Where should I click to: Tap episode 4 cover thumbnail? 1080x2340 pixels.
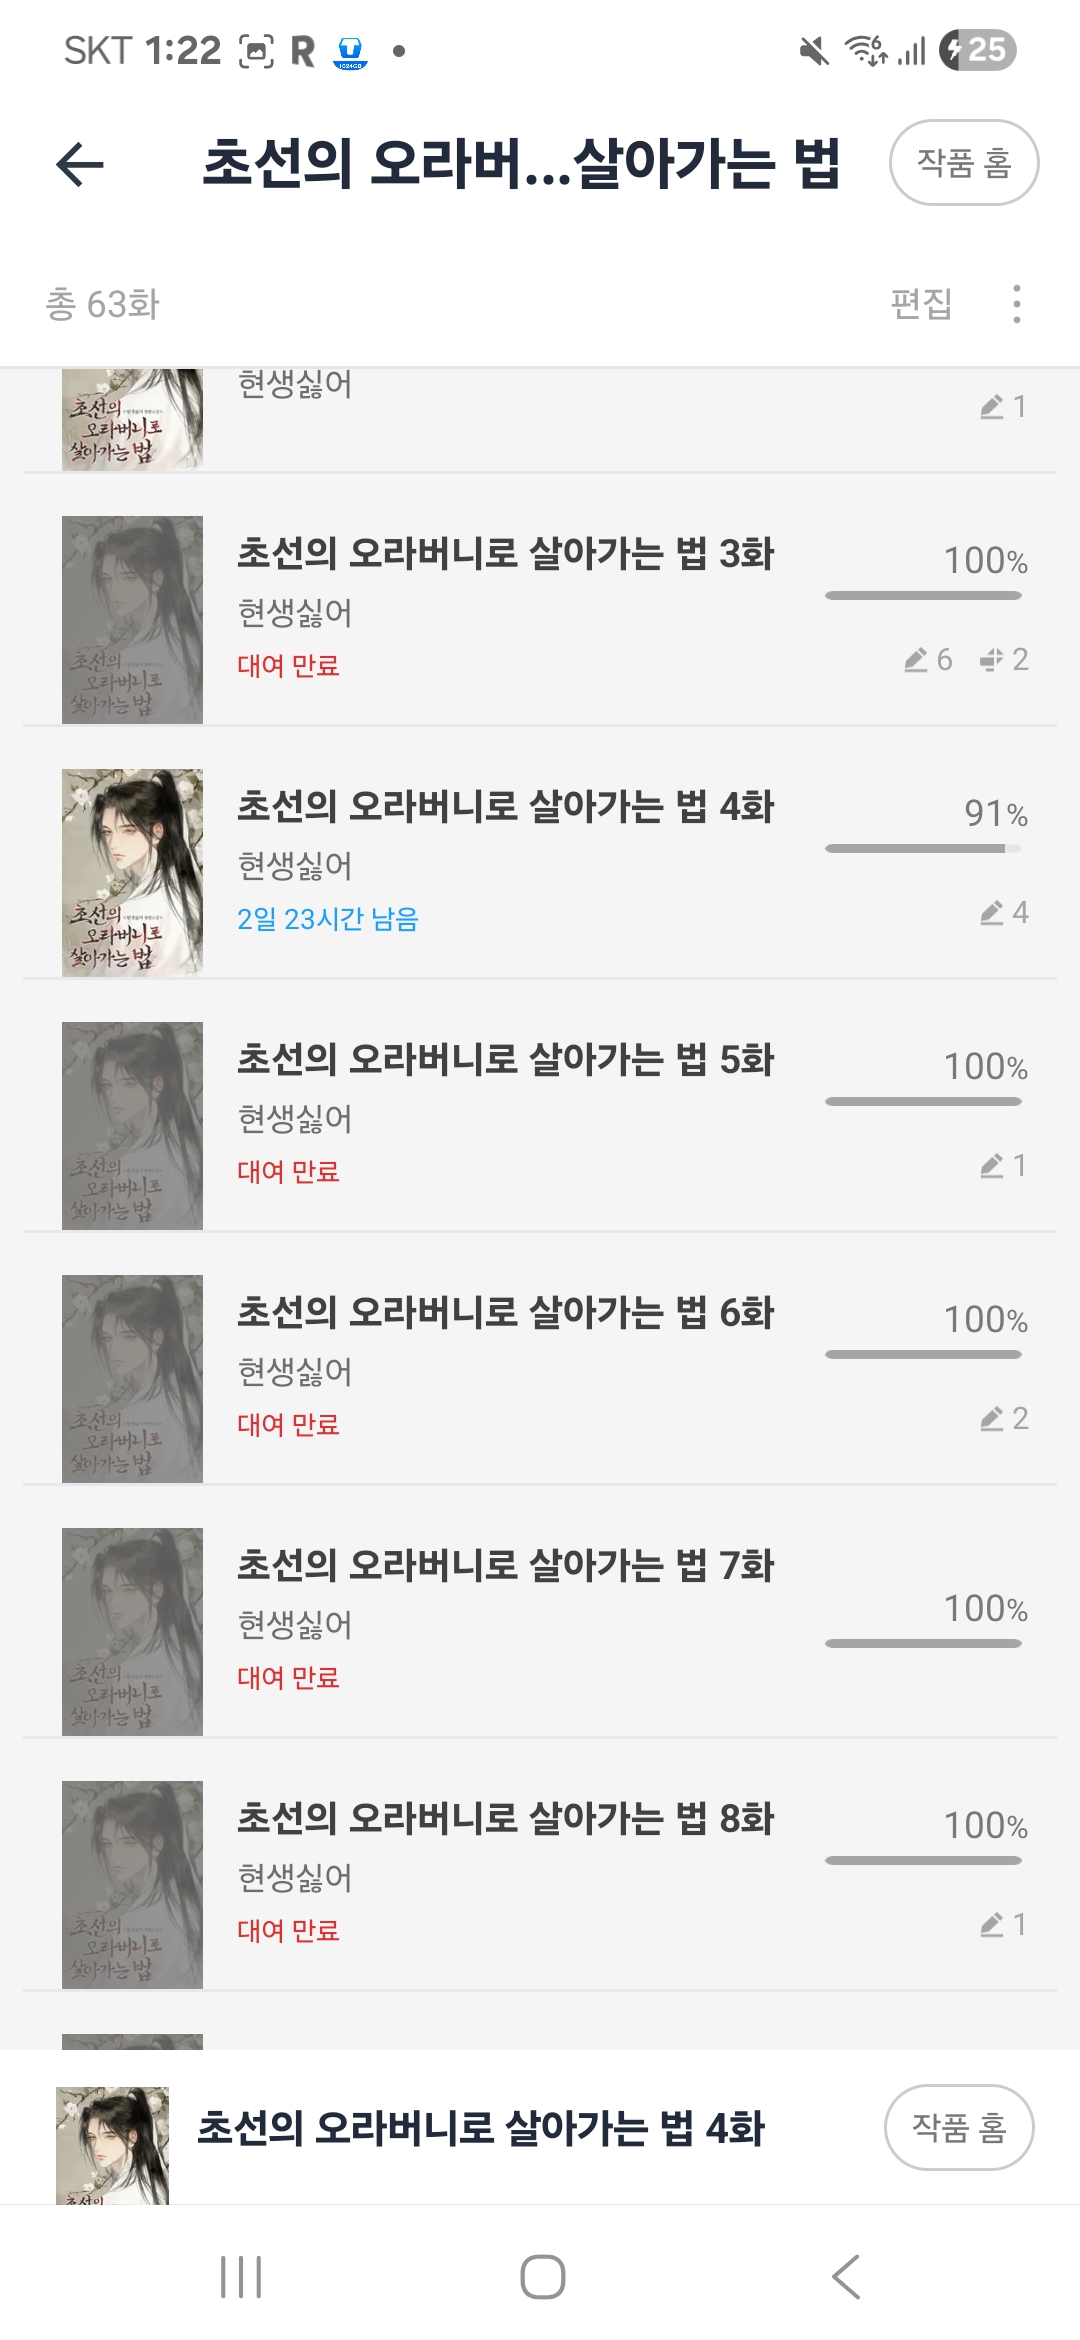[x=132, y=872]
